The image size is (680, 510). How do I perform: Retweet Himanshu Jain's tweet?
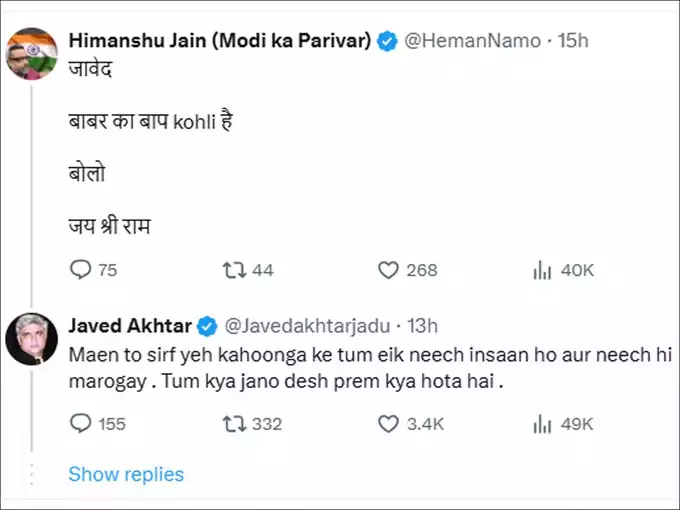(233, 270)
